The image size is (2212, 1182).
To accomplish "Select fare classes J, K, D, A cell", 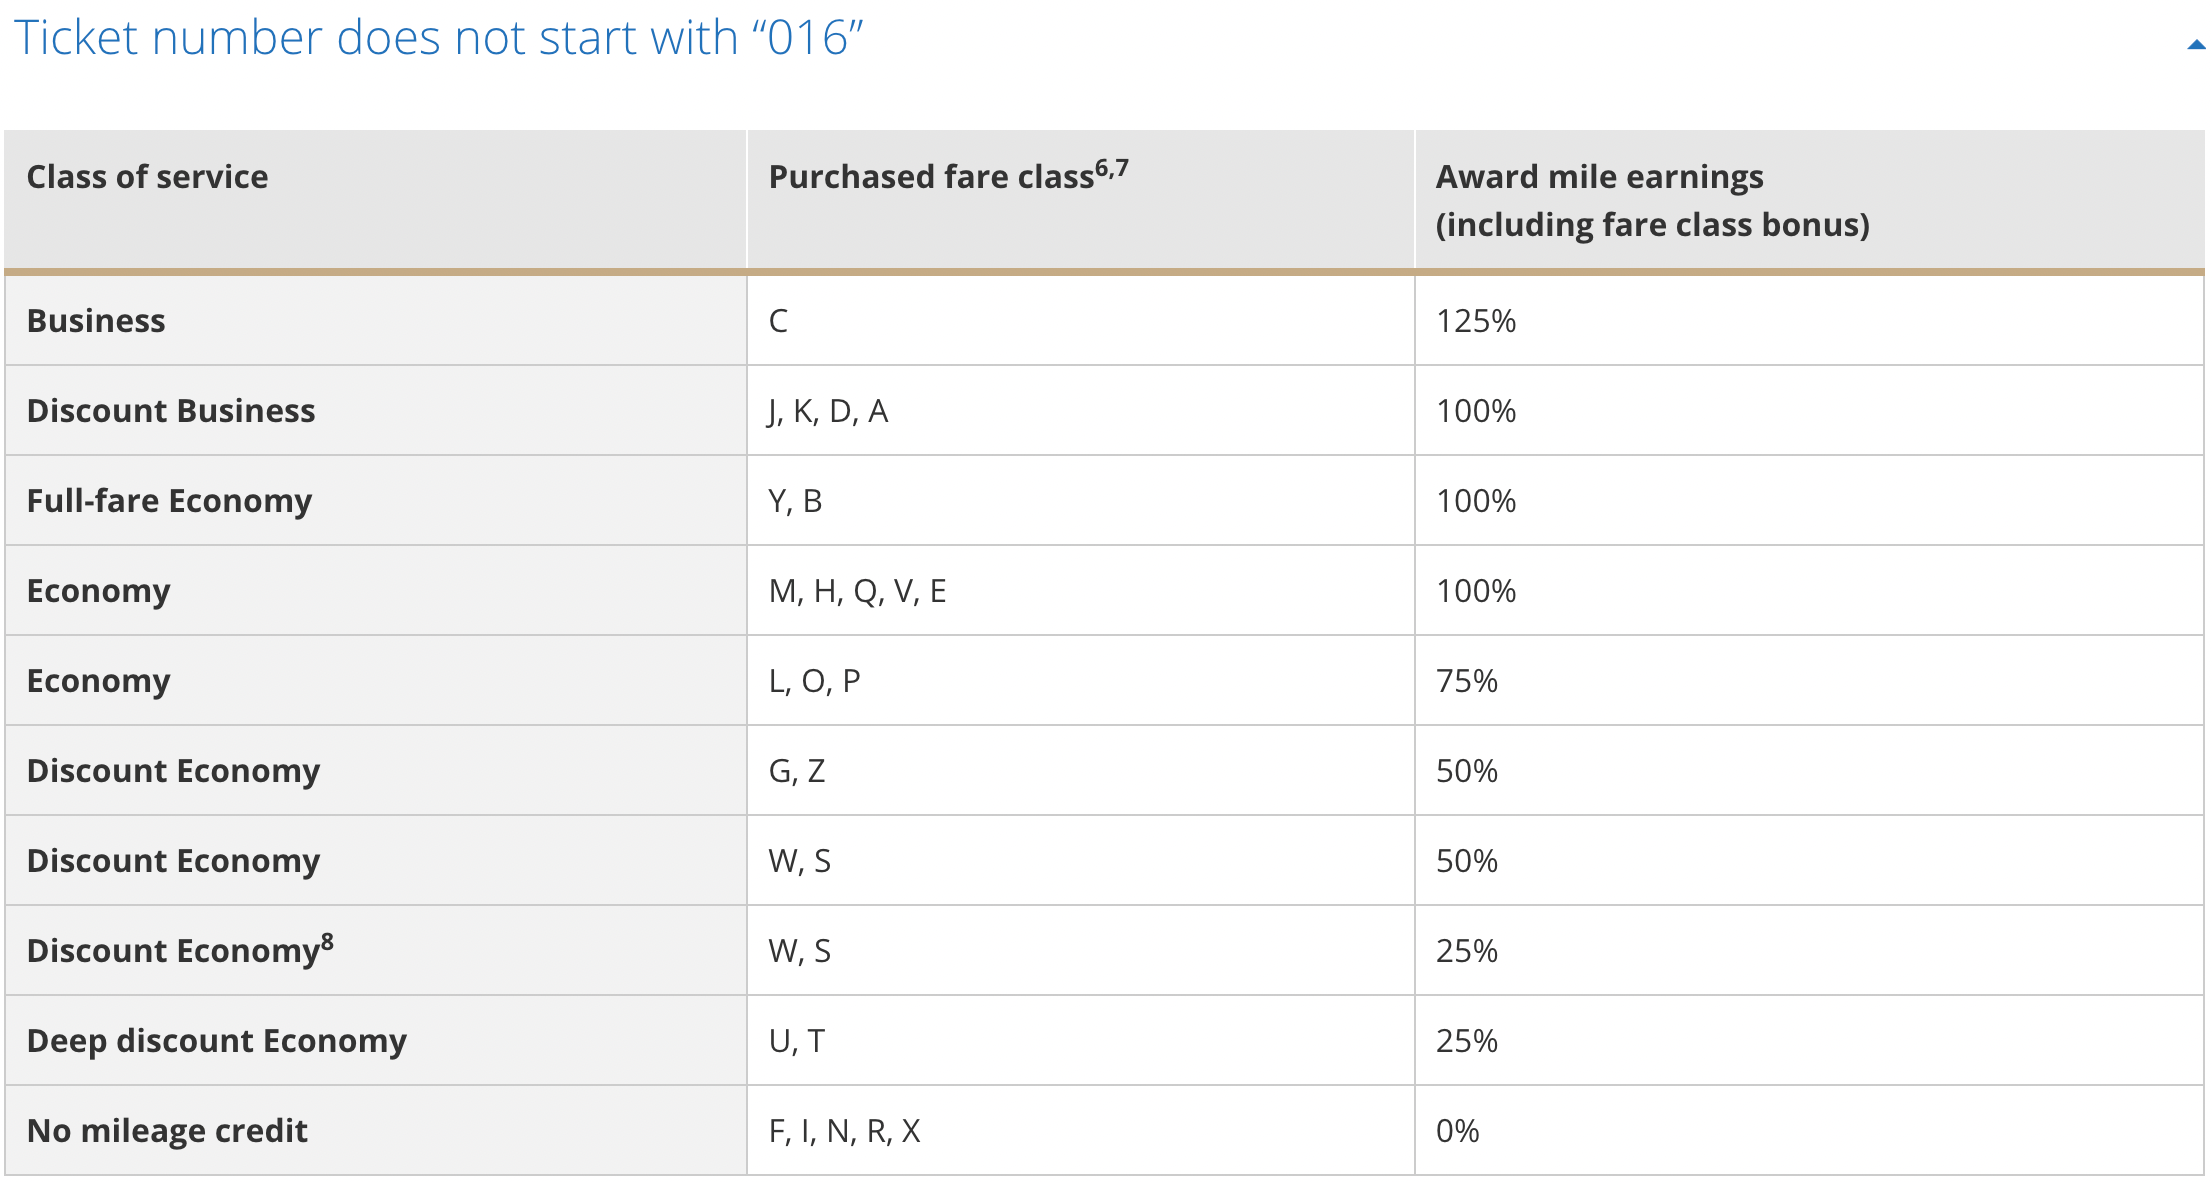I will (x=828, y=411).
